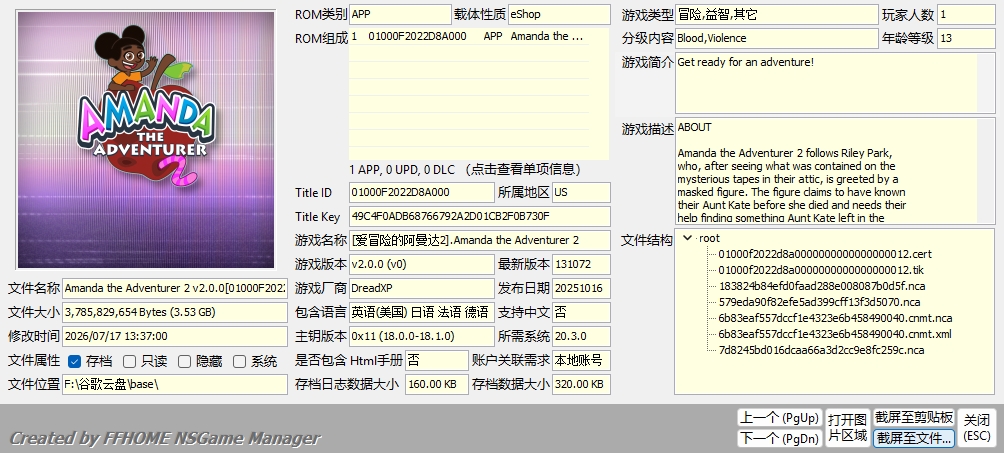Click the 上一个 (PgUp) button

[779, 418]
